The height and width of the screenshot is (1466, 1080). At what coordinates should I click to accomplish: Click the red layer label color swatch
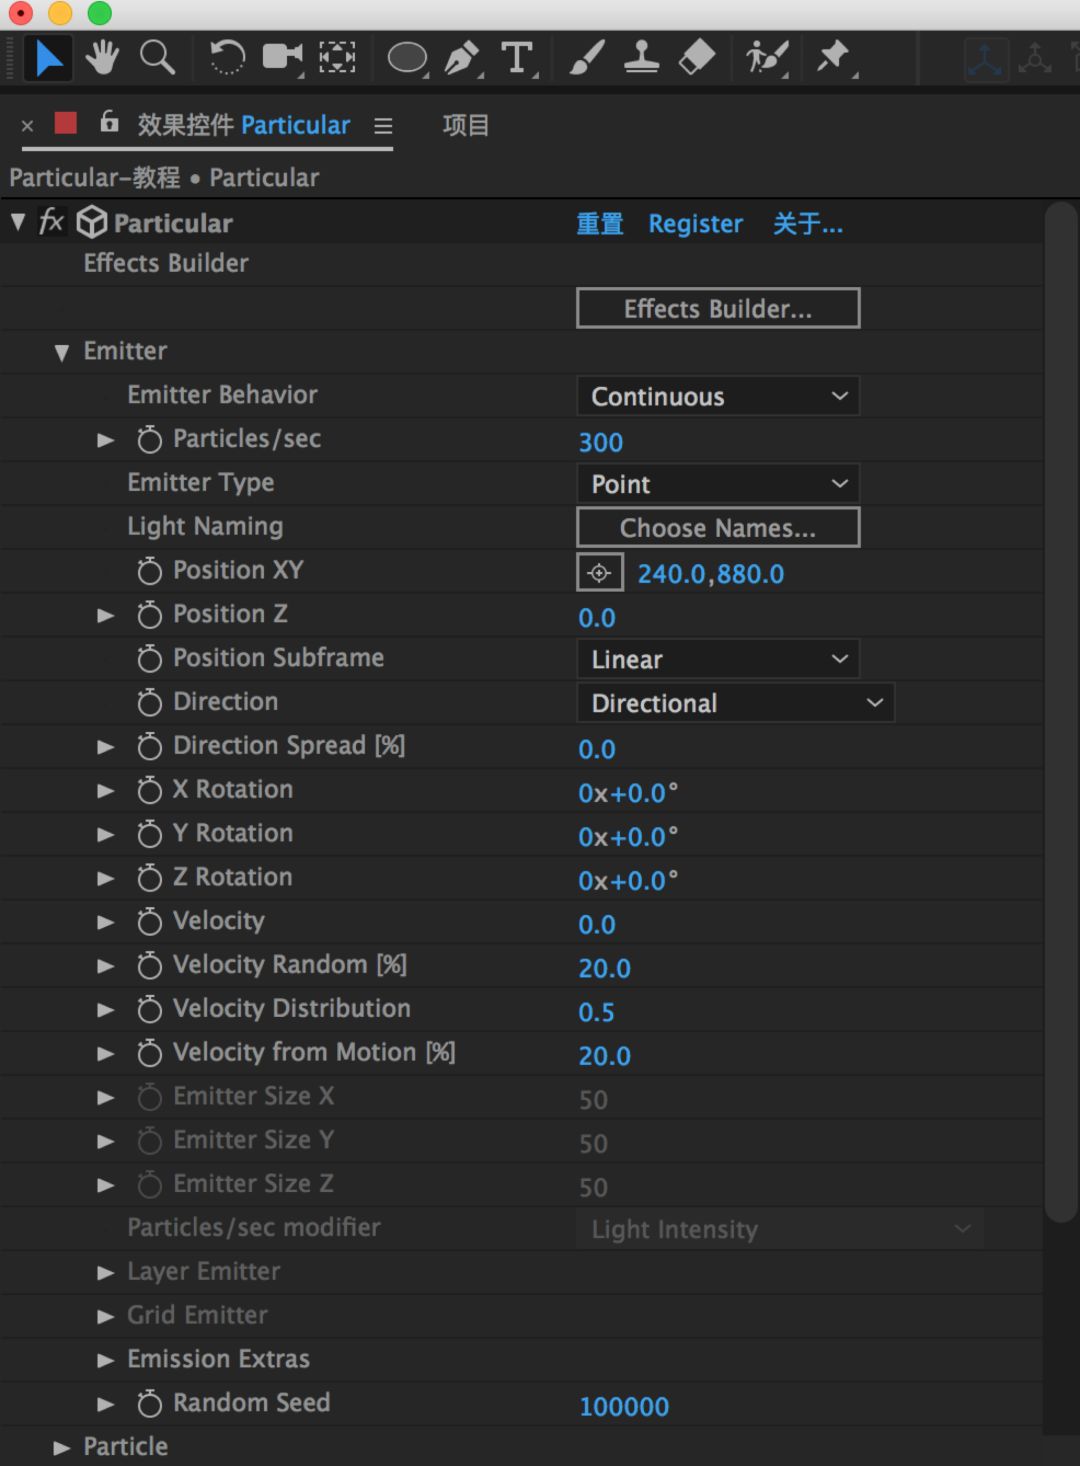click(66, 123)
